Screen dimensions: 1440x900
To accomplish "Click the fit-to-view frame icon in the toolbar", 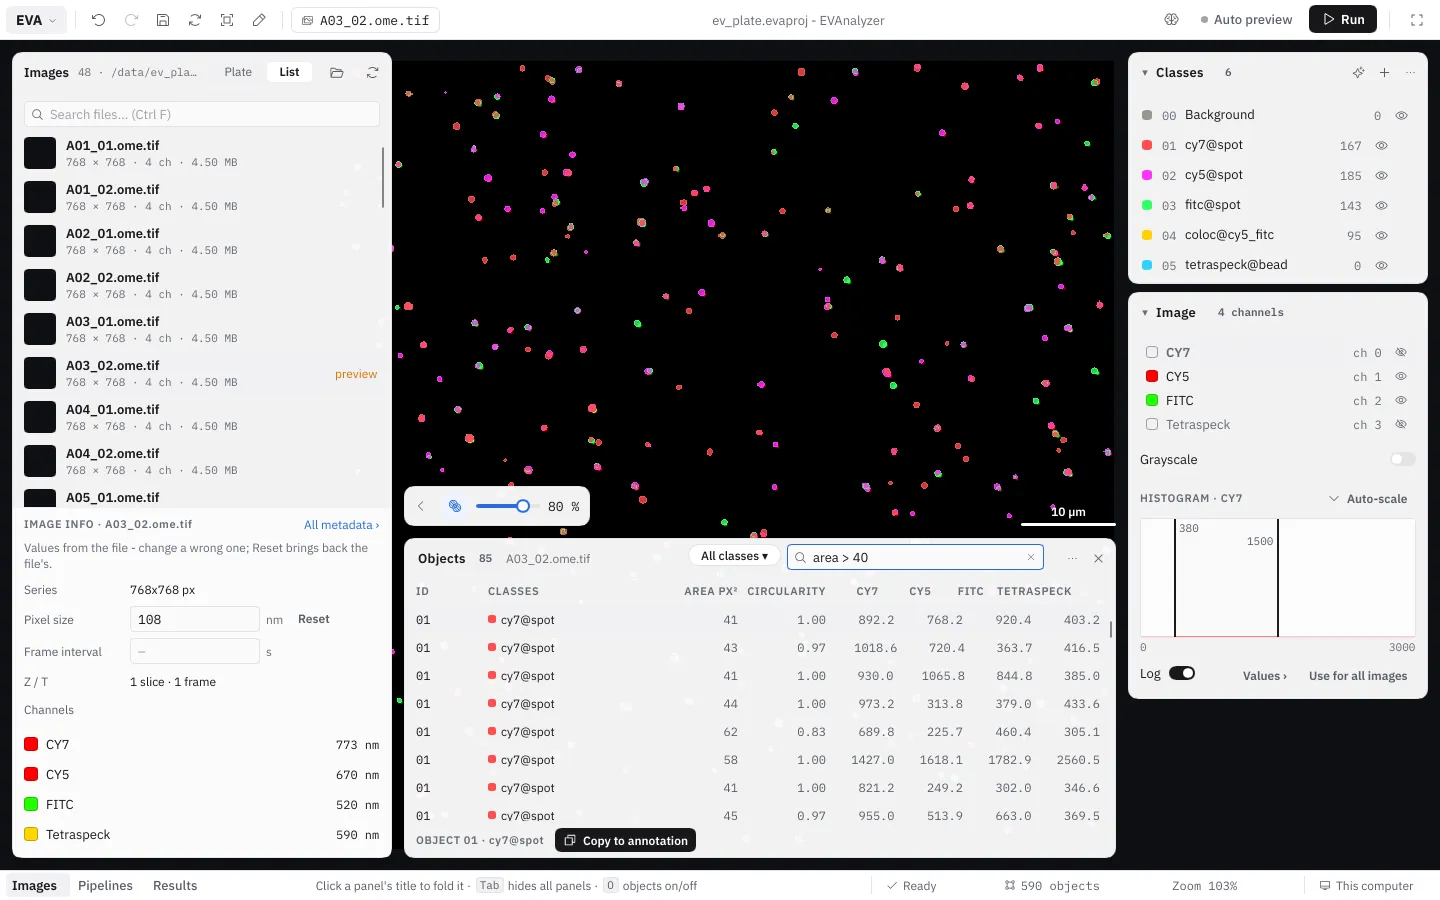I will coord(227,20).
